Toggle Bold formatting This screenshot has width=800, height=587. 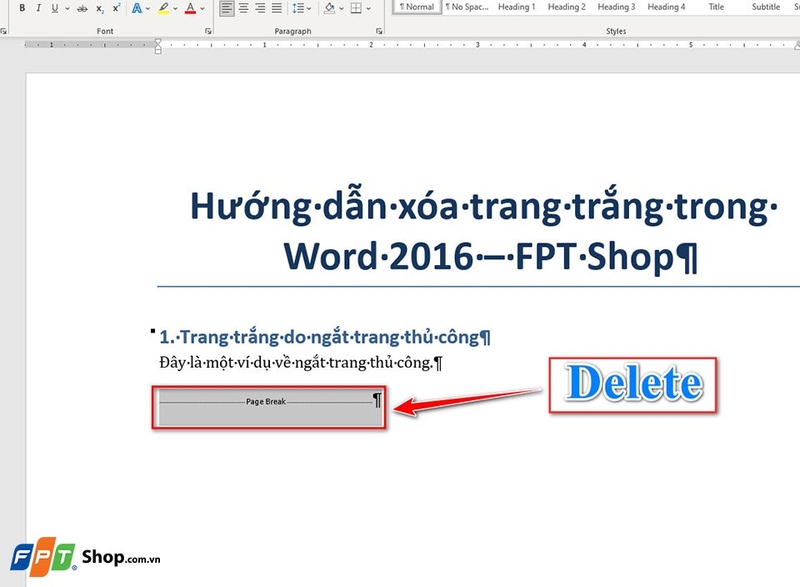[x=22, y=8]
